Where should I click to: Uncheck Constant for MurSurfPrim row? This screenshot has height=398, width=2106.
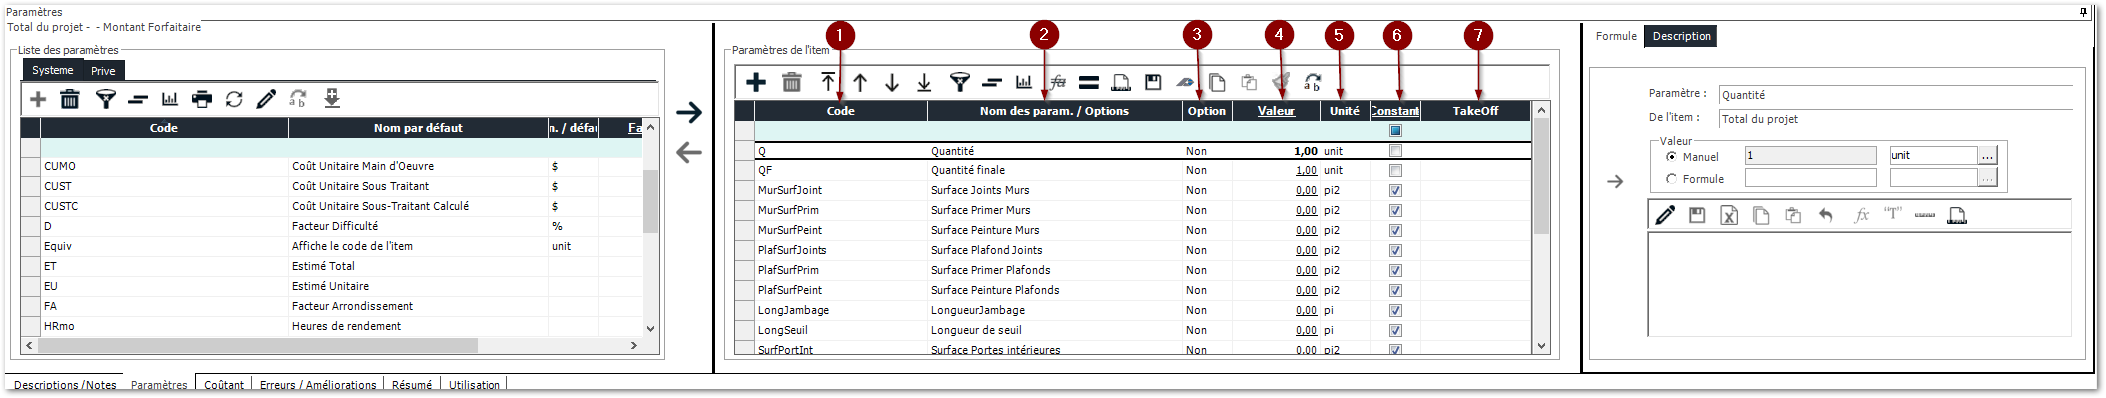tap(1395, 210)
